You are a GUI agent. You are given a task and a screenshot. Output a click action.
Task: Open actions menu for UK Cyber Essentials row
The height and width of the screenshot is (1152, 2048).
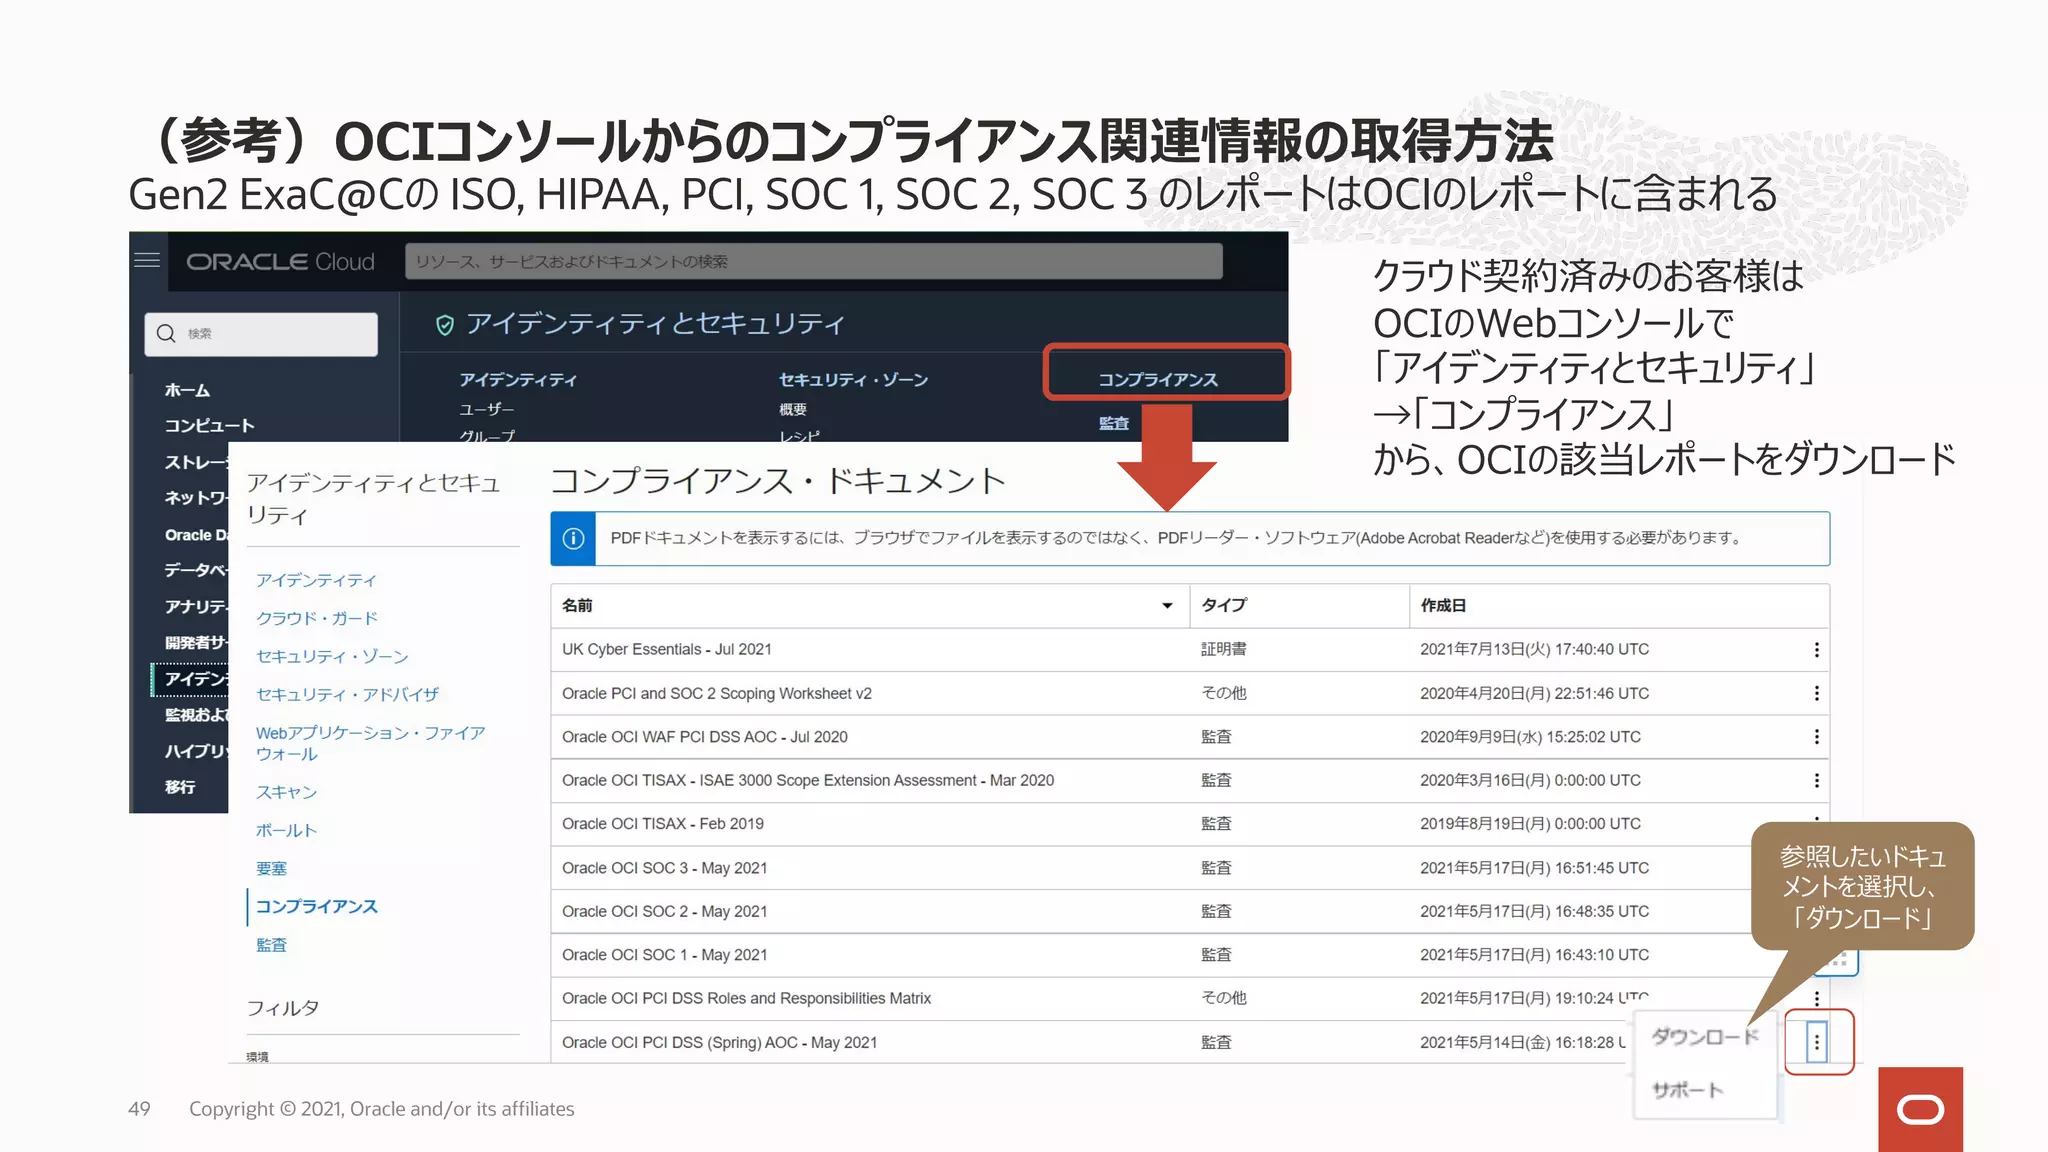[1816, 650]
